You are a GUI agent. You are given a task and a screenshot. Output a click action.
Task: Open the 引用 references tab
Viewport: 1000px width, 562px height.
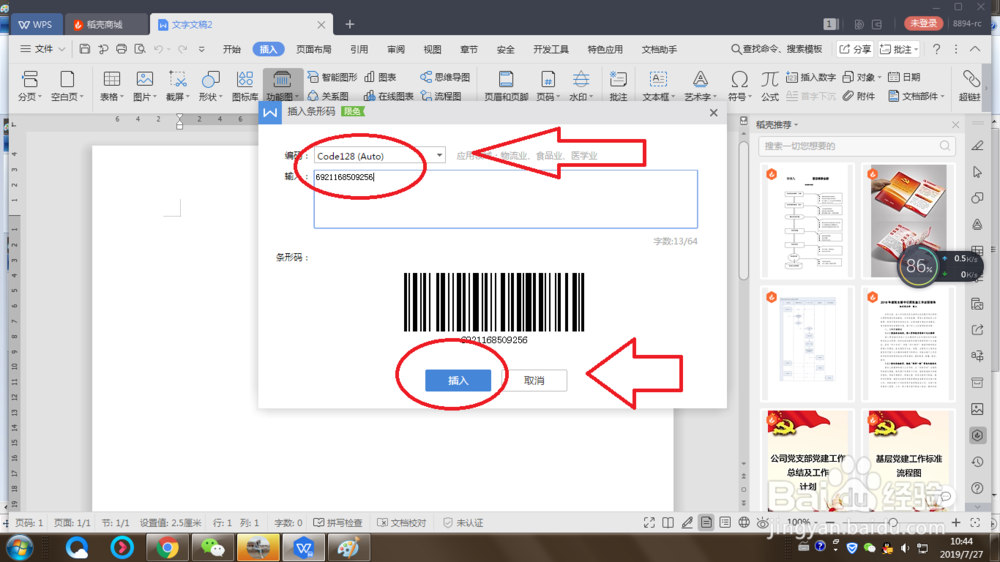pyautogui.click(x=359, y=49)
